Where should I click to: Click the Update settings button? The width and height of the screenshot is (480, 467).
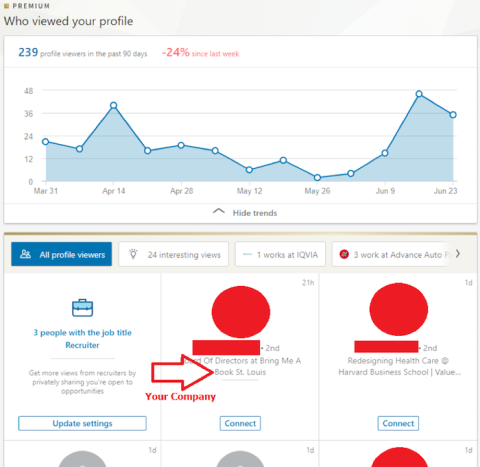82,423
